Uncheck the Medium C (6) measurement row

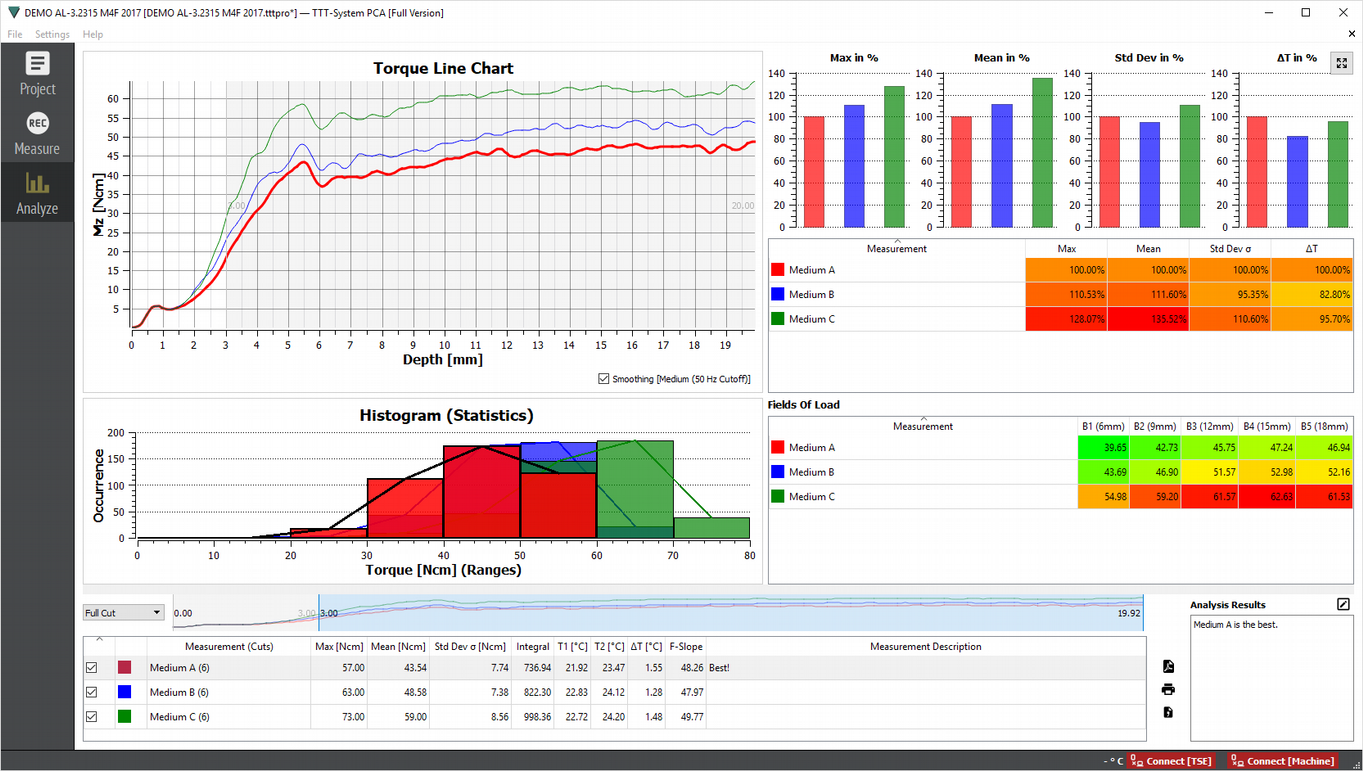coord(91,715)
